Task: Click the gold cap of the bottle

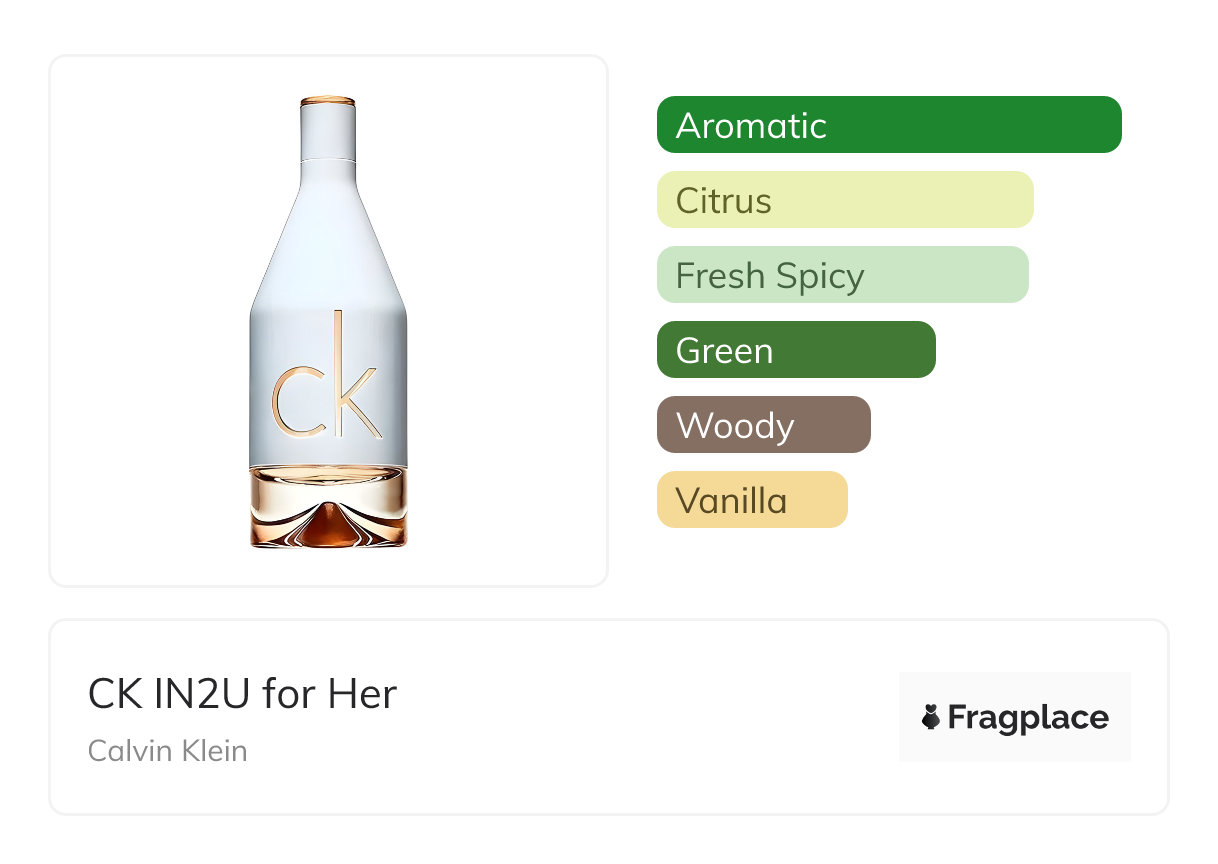Action: tap(328, 101)
